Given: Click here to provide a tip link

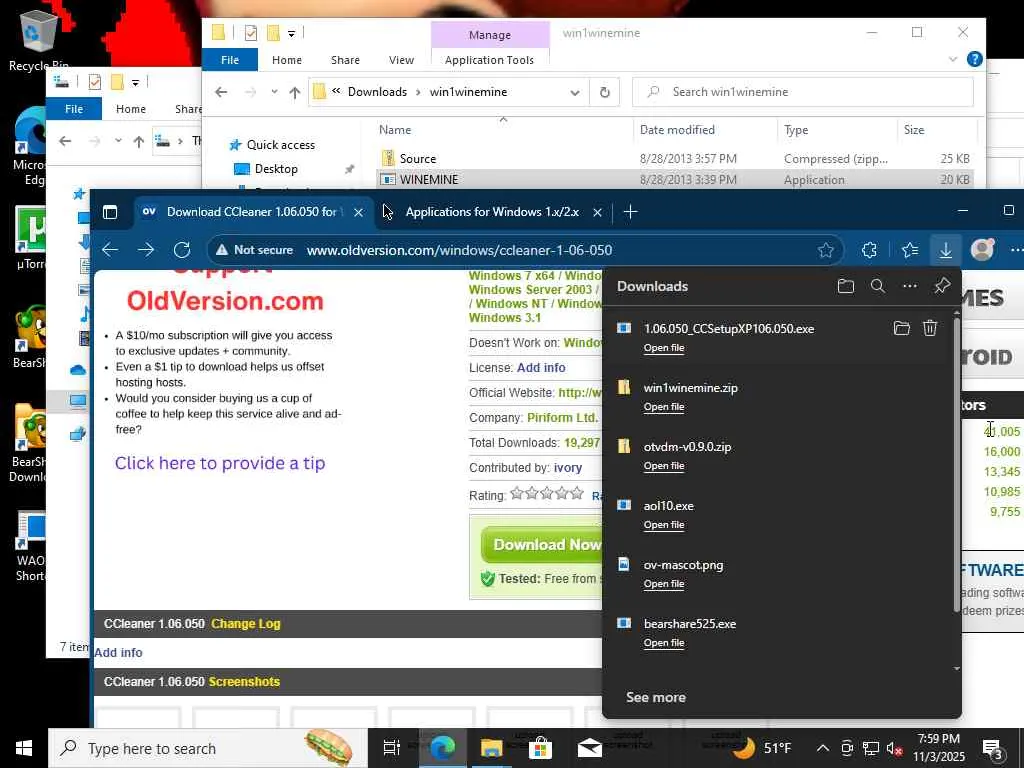Looking at the screenshot, I should click(220, 463).
